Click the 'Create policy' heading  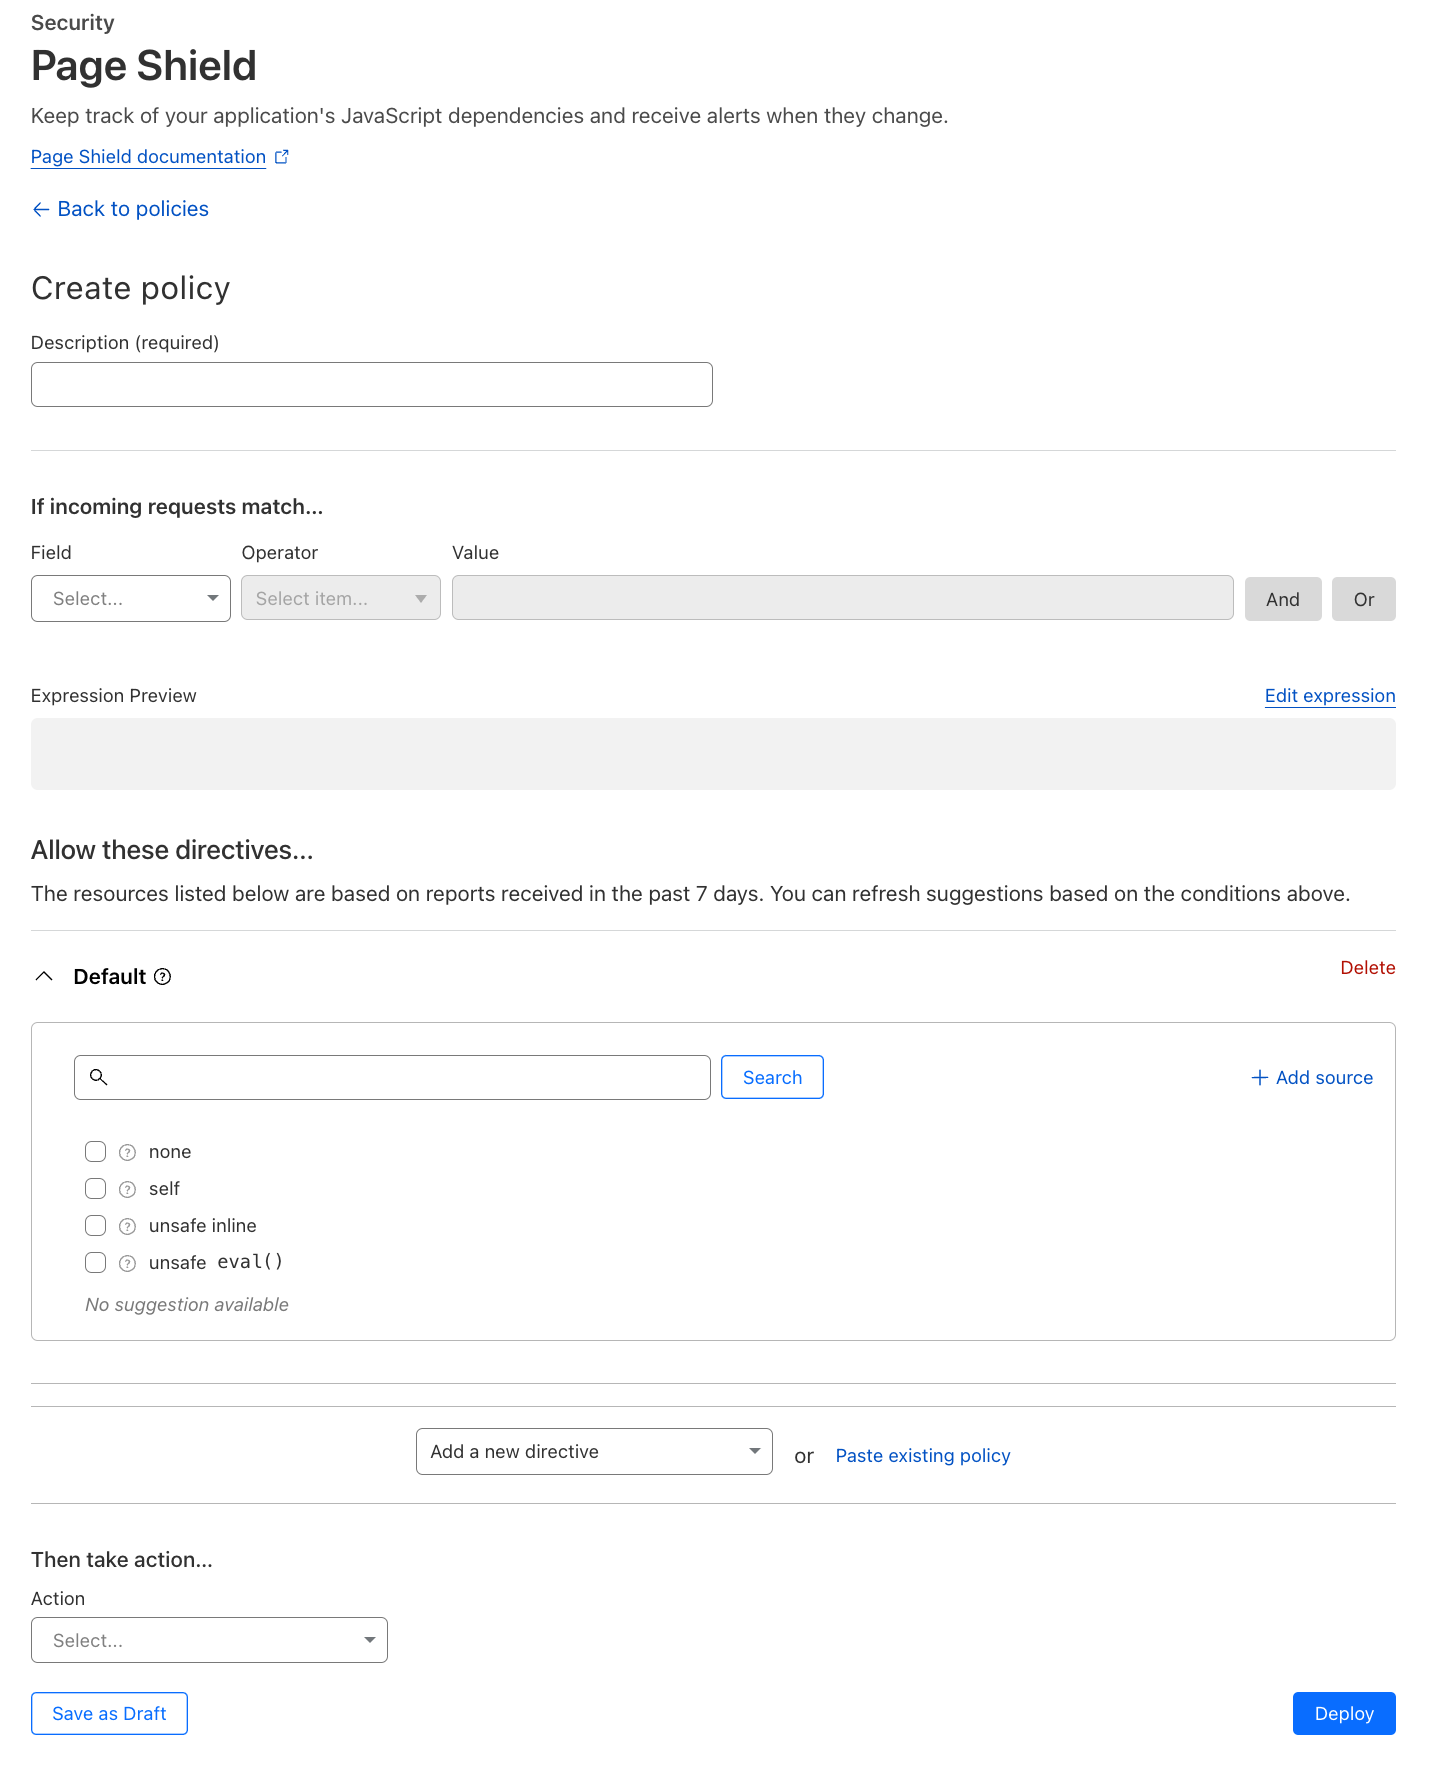[x=131, y=289]
